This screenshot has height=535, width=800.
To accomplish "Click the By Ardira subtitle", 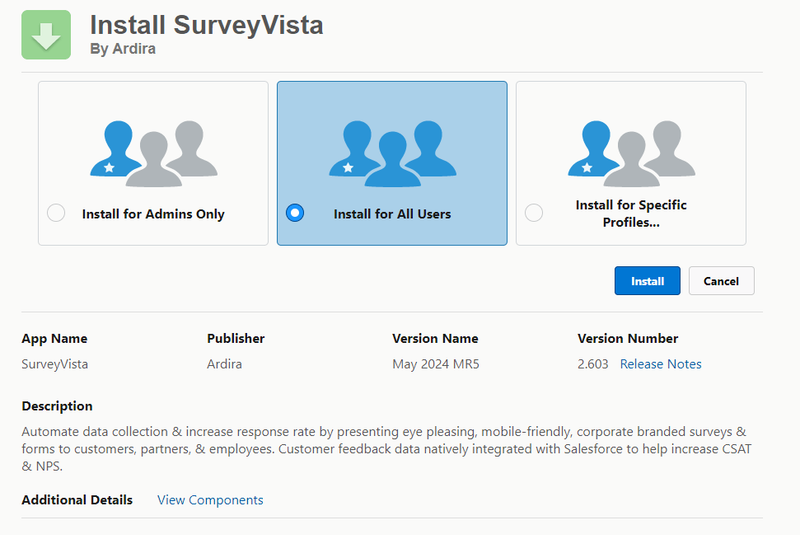I will 123,48.
